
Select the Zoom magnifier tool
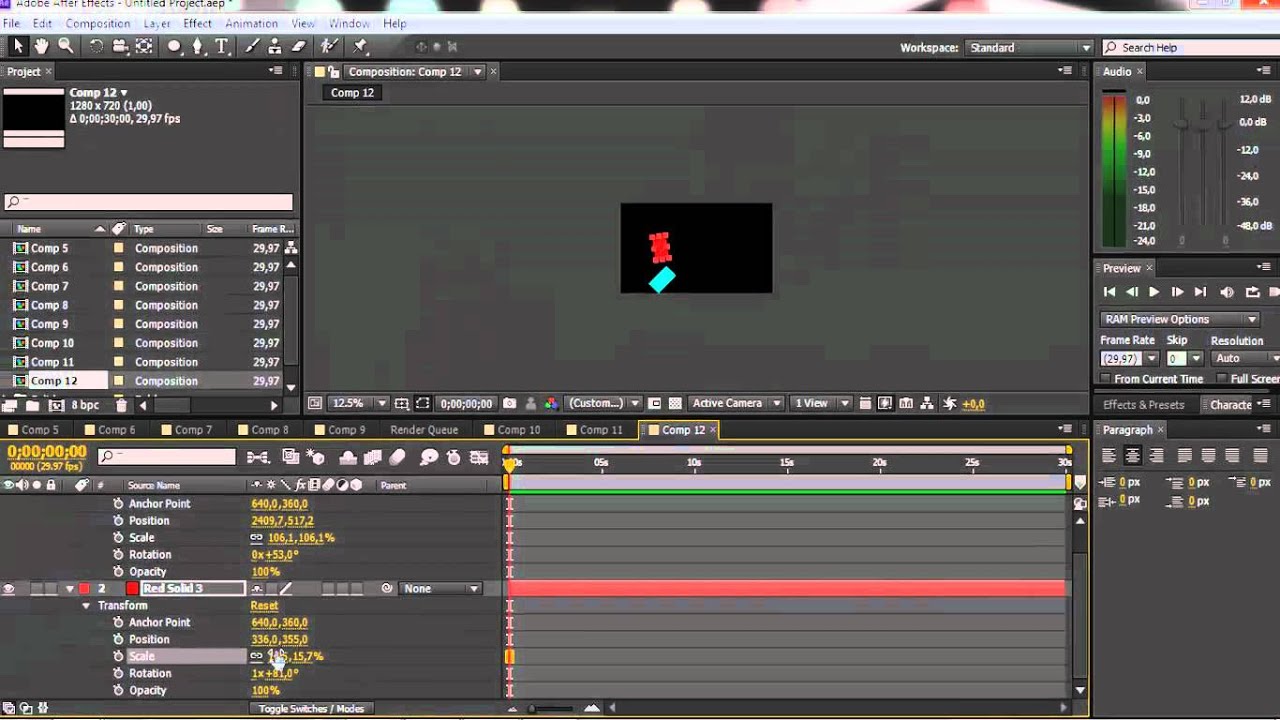[x=66, y=46]
